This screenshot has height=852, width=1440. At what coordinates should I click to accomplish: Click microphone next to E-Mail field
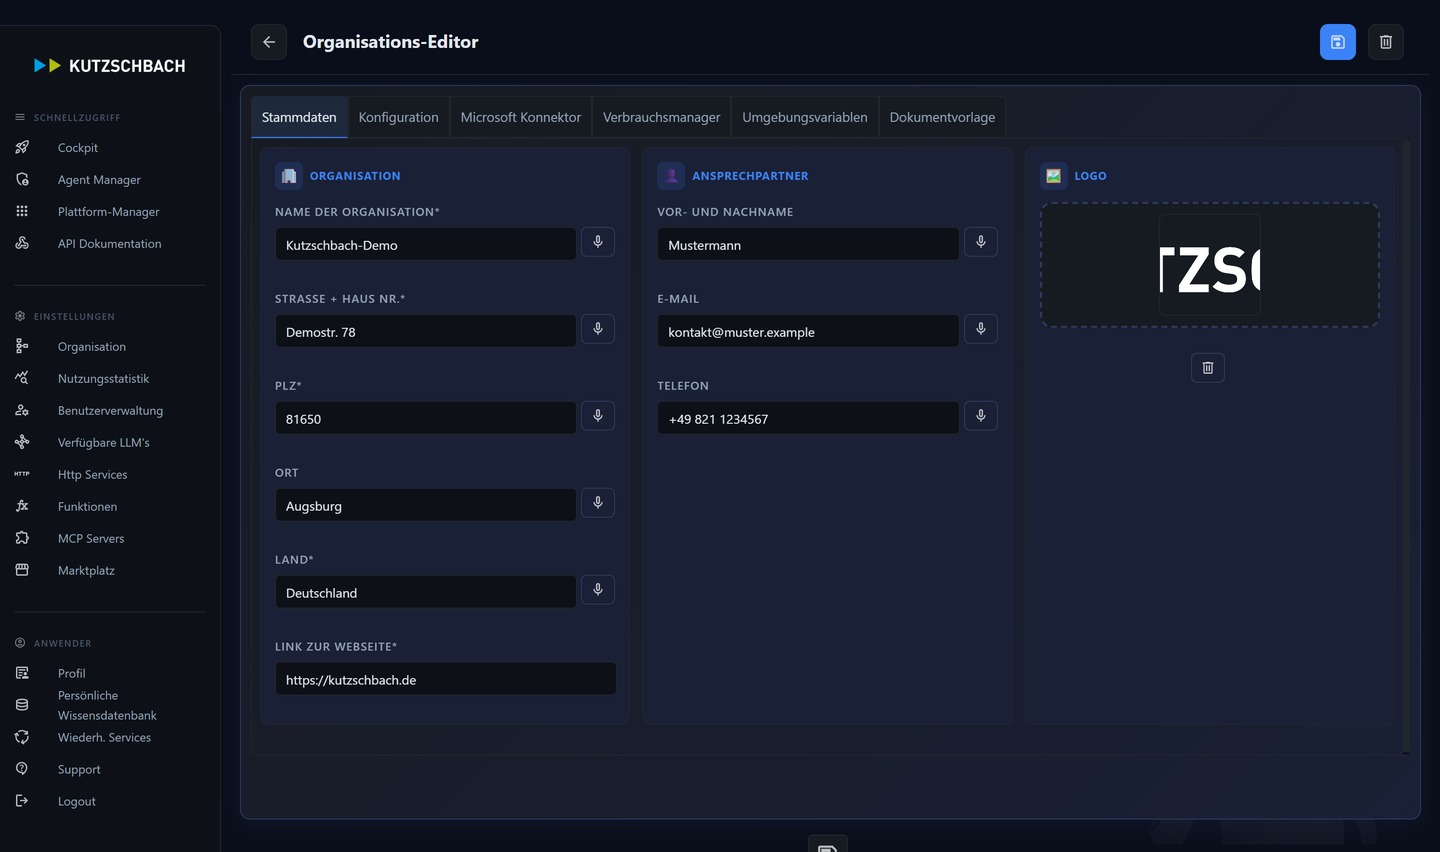pos(981,329)
